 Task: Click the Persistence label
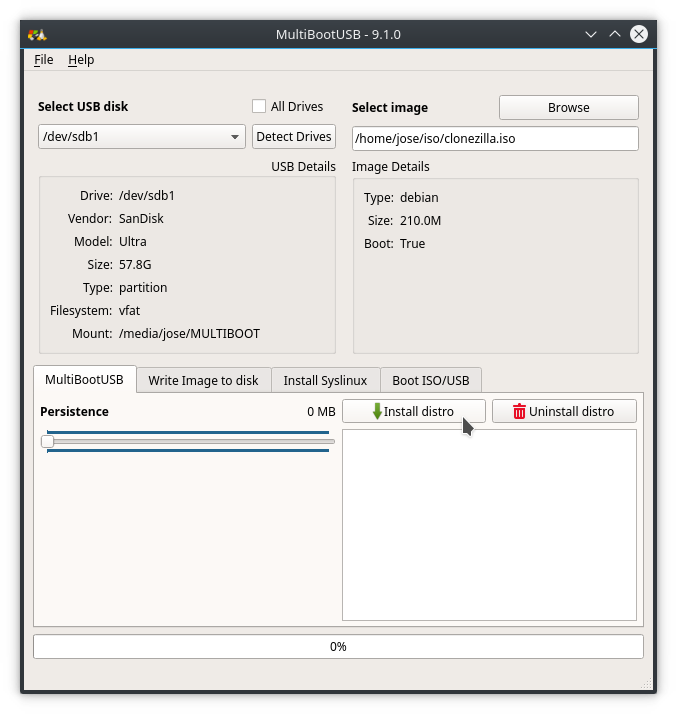74,411
